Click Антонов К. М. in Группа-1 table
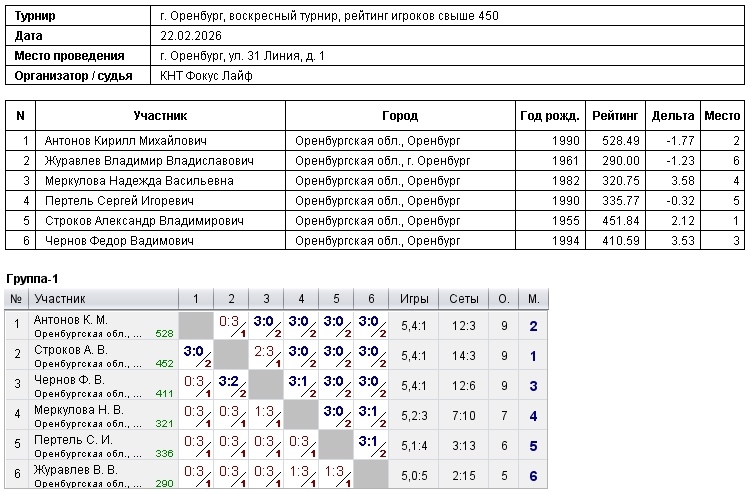The image size is (750, 494). [x=70, y=320]
